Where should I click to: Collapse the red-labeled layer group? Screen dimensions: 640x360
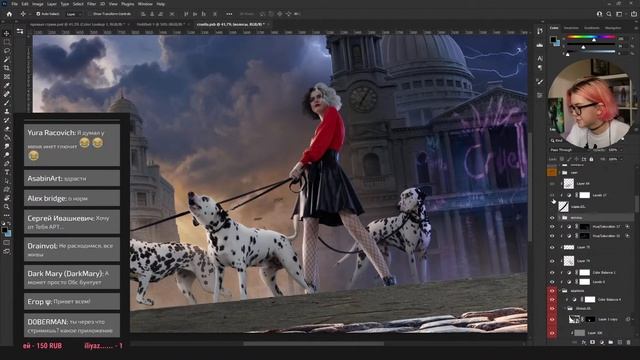(x=560, y=291)
